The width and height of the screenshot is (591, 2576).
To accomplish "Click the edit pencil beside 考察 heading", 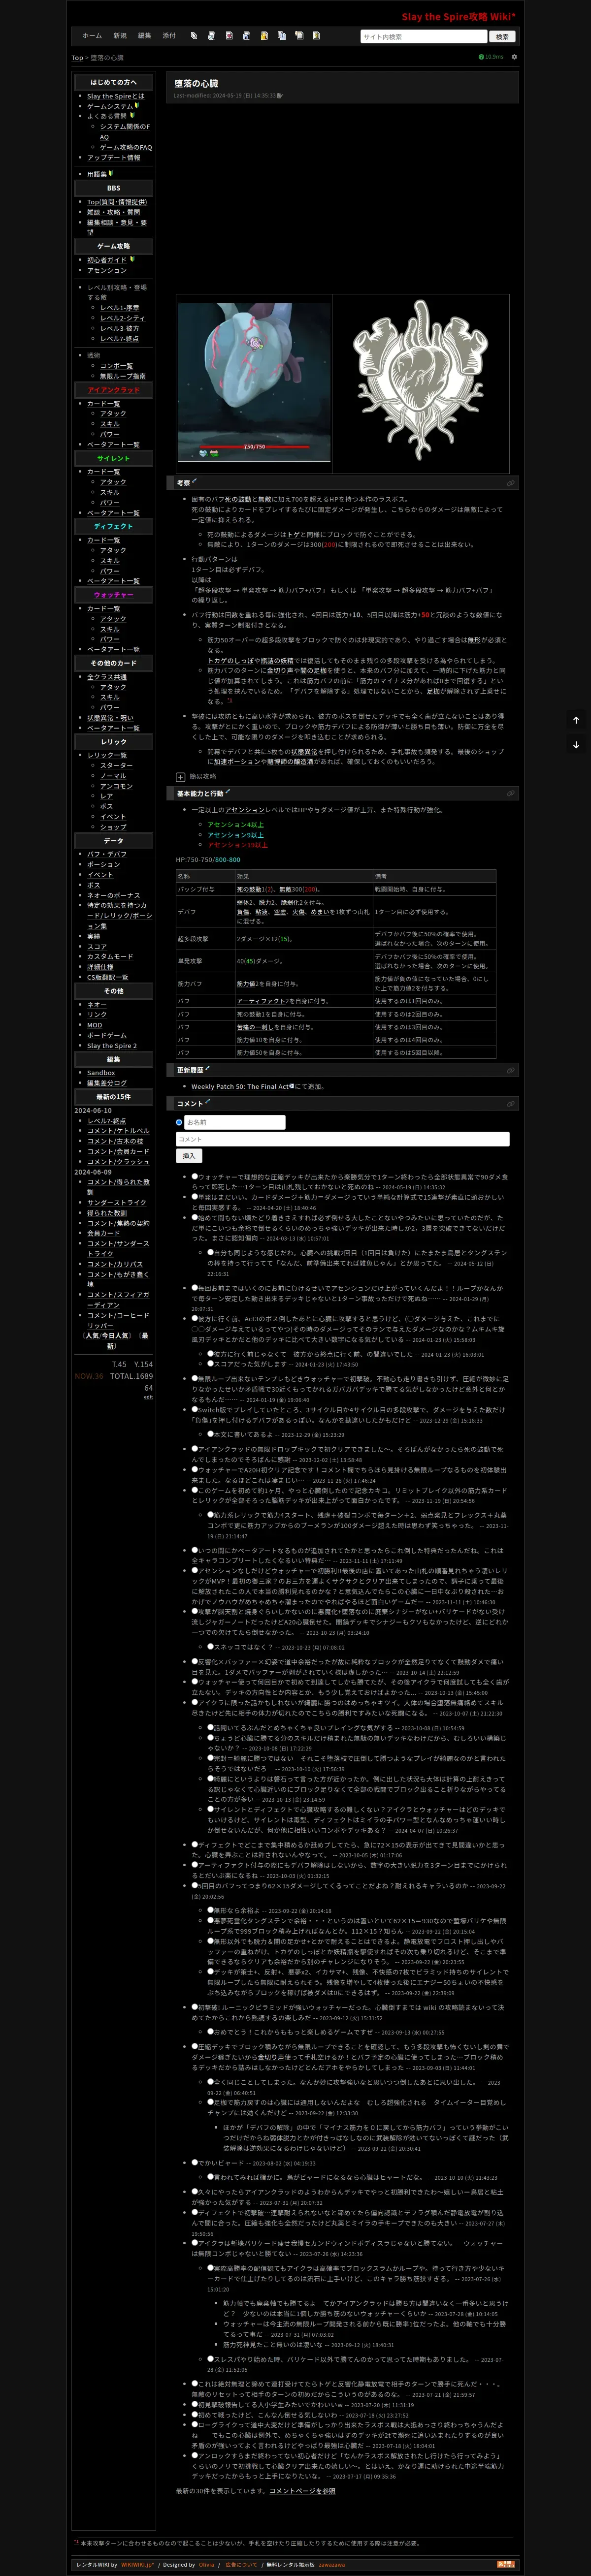I will click(x=194, y=482).
